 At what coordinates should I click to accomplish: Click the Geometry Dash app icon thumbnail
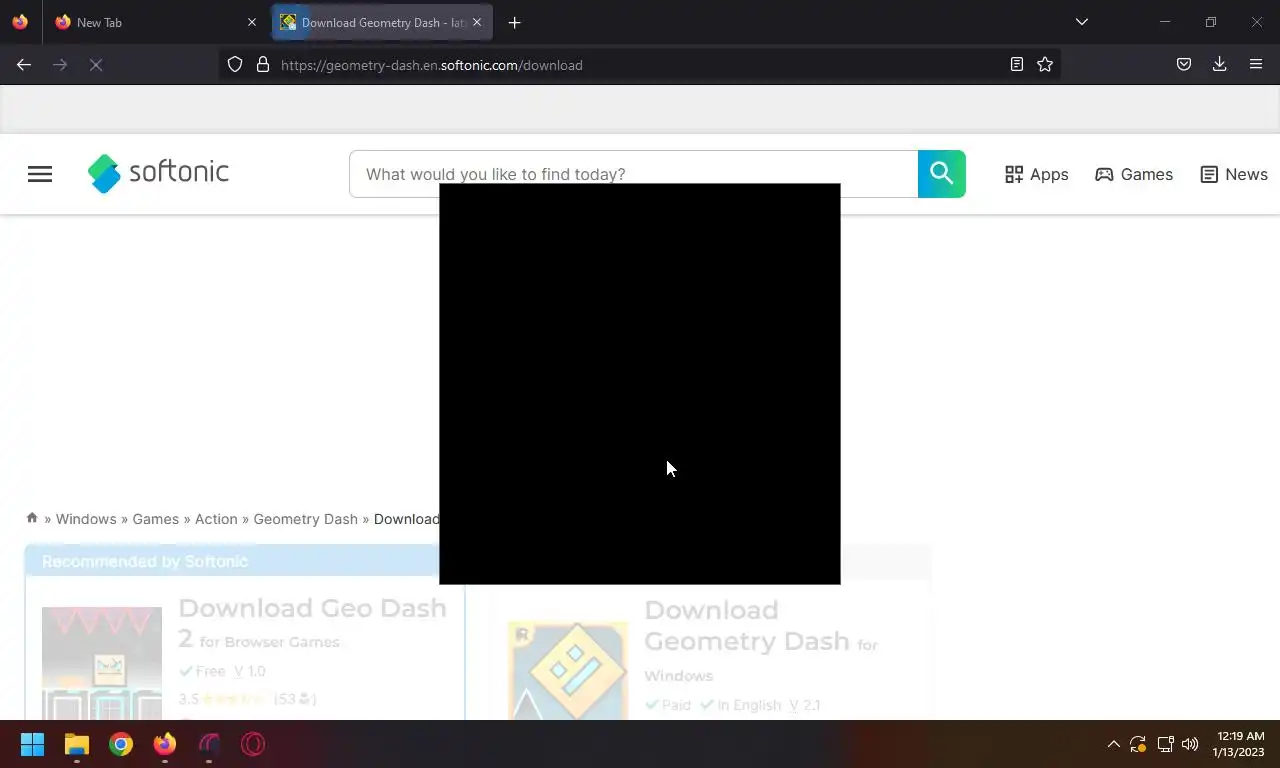coord(568,670)
